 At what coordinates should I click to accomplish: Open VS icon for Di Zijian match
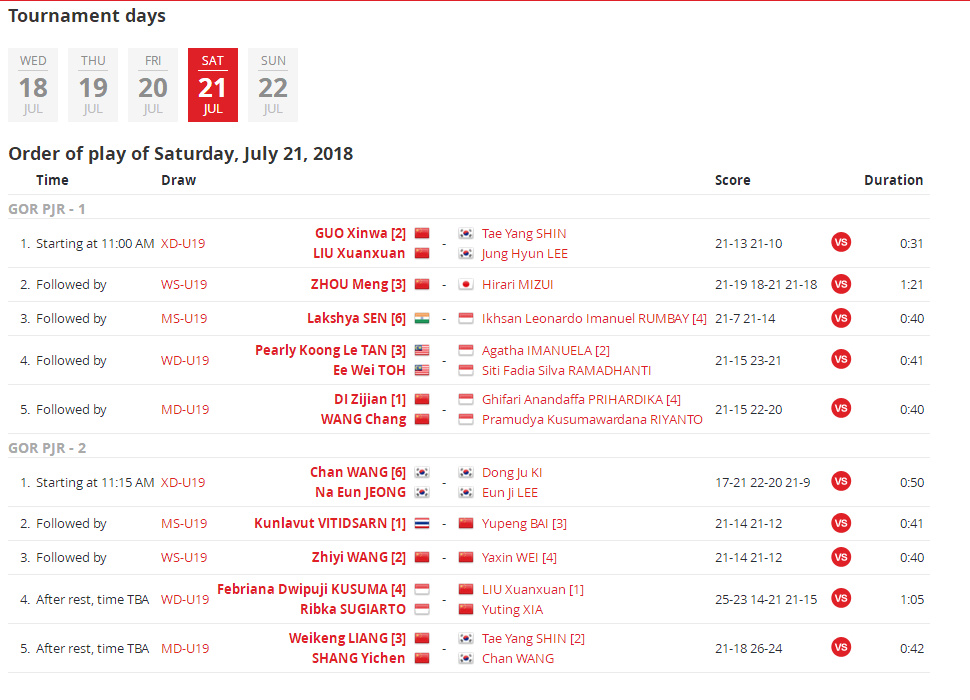841,409
